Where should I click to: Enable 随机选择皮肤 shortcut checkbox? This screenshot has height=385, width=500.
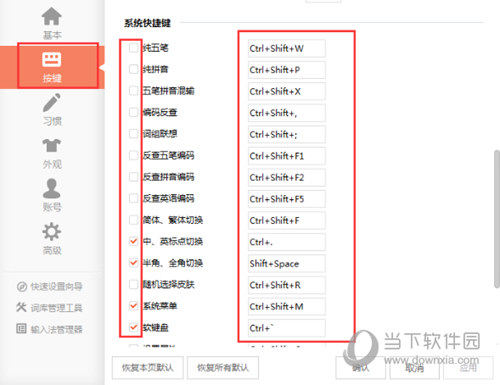(x=133, y=284)
